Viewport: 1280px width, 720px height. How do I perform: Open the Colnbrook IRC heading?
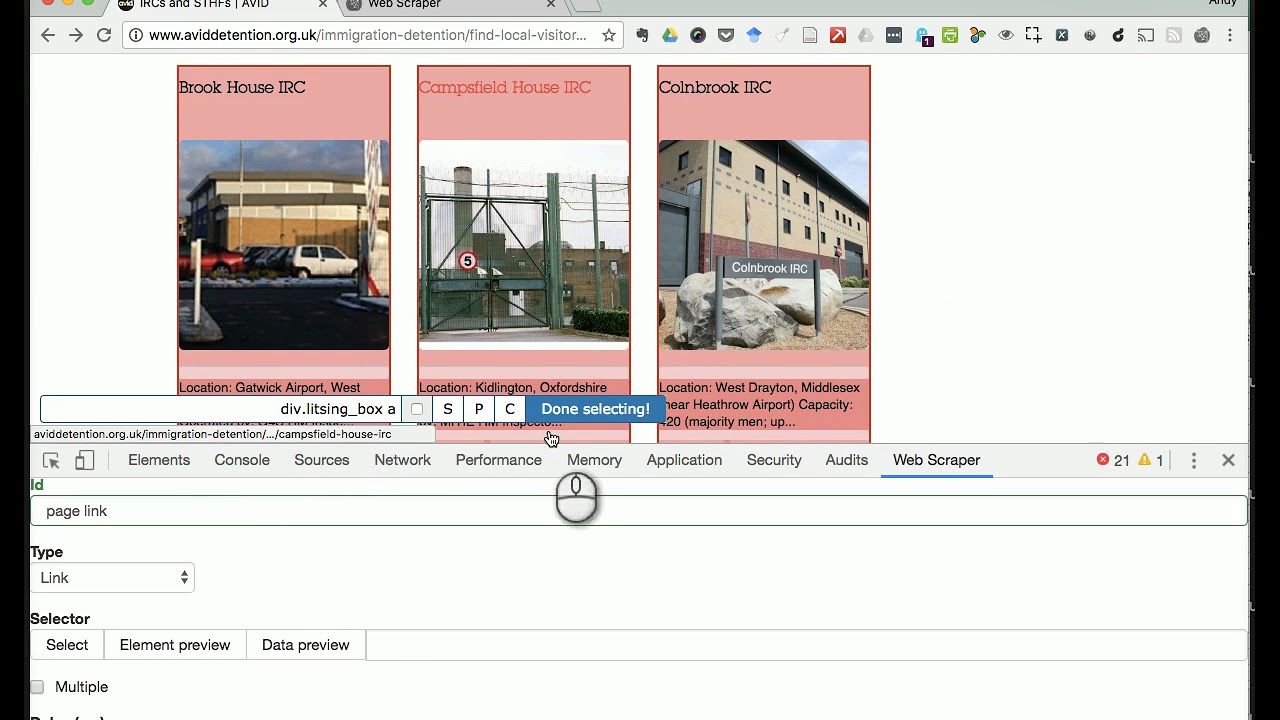(715, 87)
